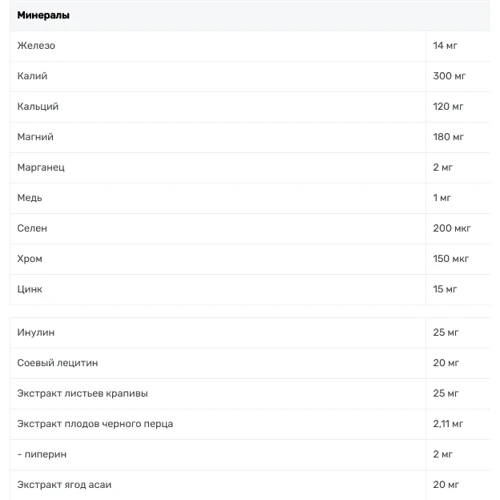Click the Калий 300 мг value
Viewport: 500px width, 500px height.
coord(449,76)
